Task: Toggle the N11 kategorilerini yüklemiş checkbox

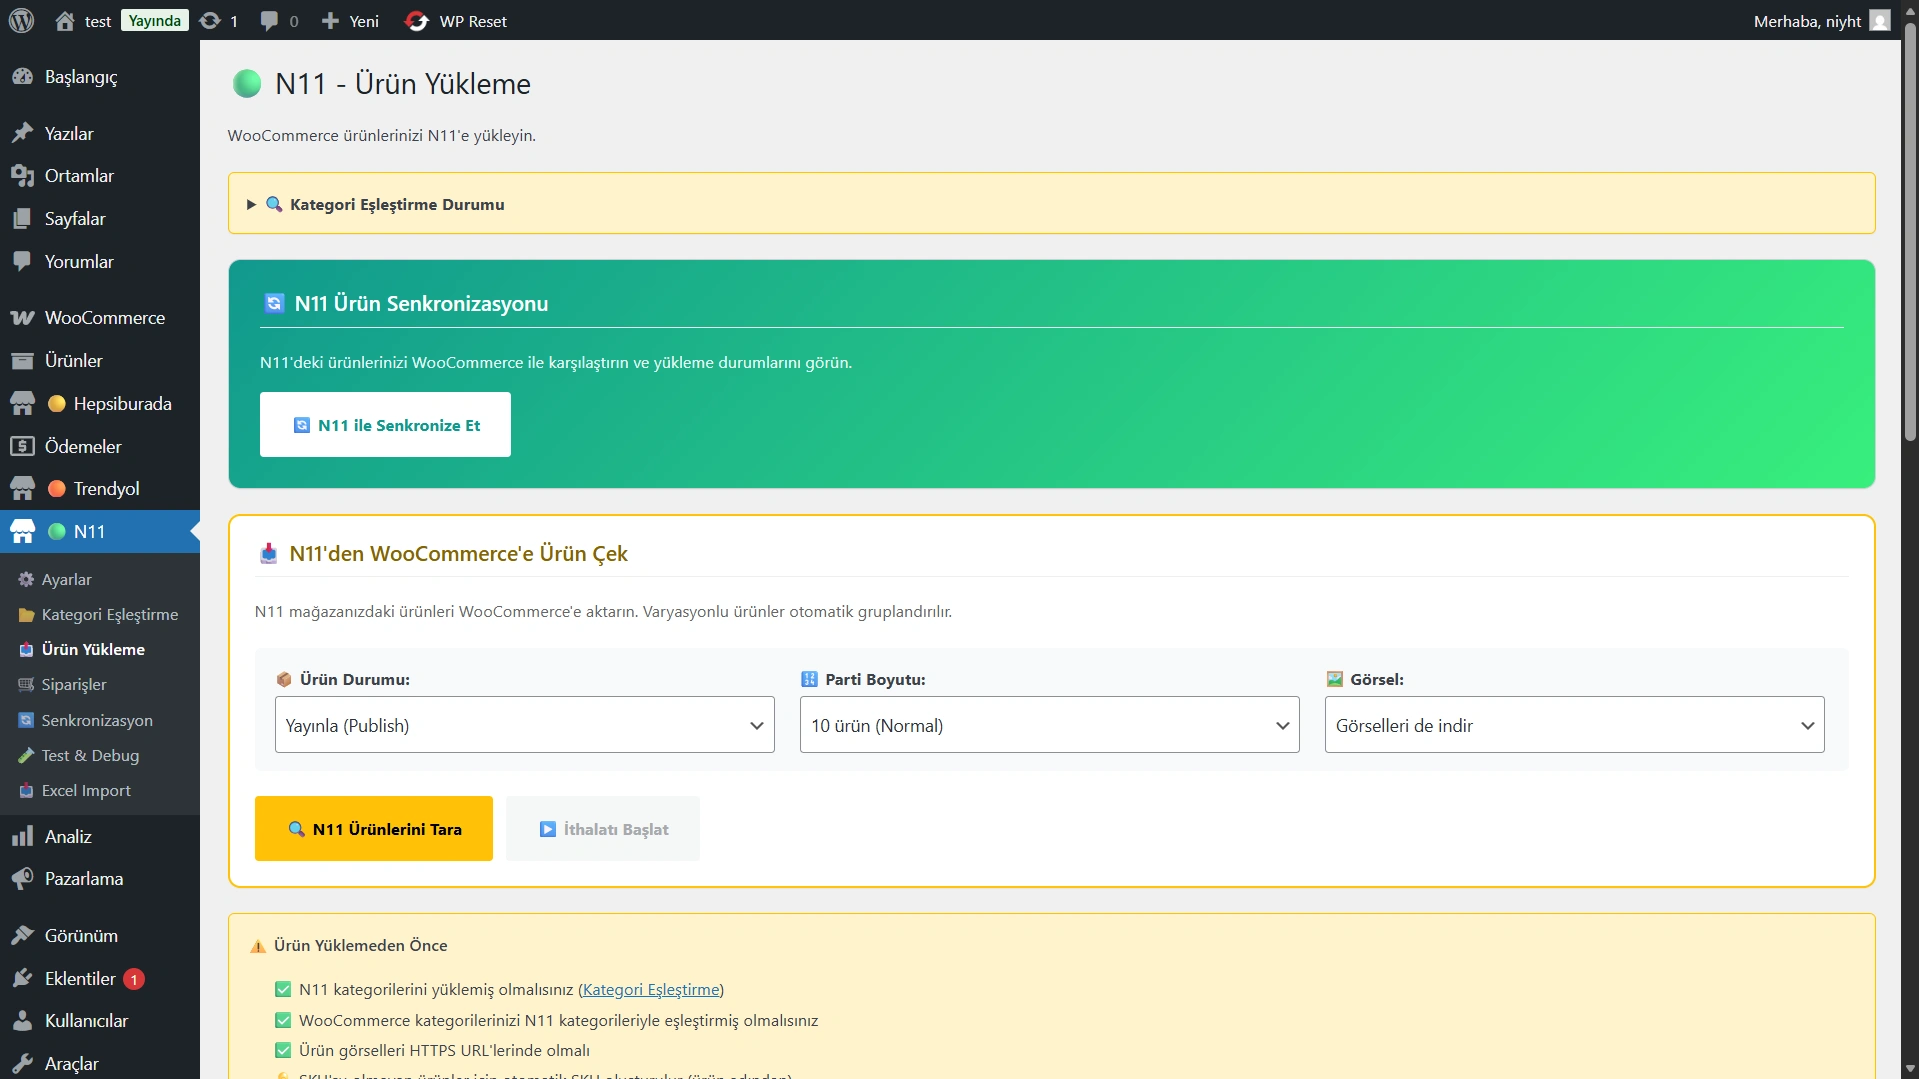Action: pyautogui.click(x=283, y=990)
